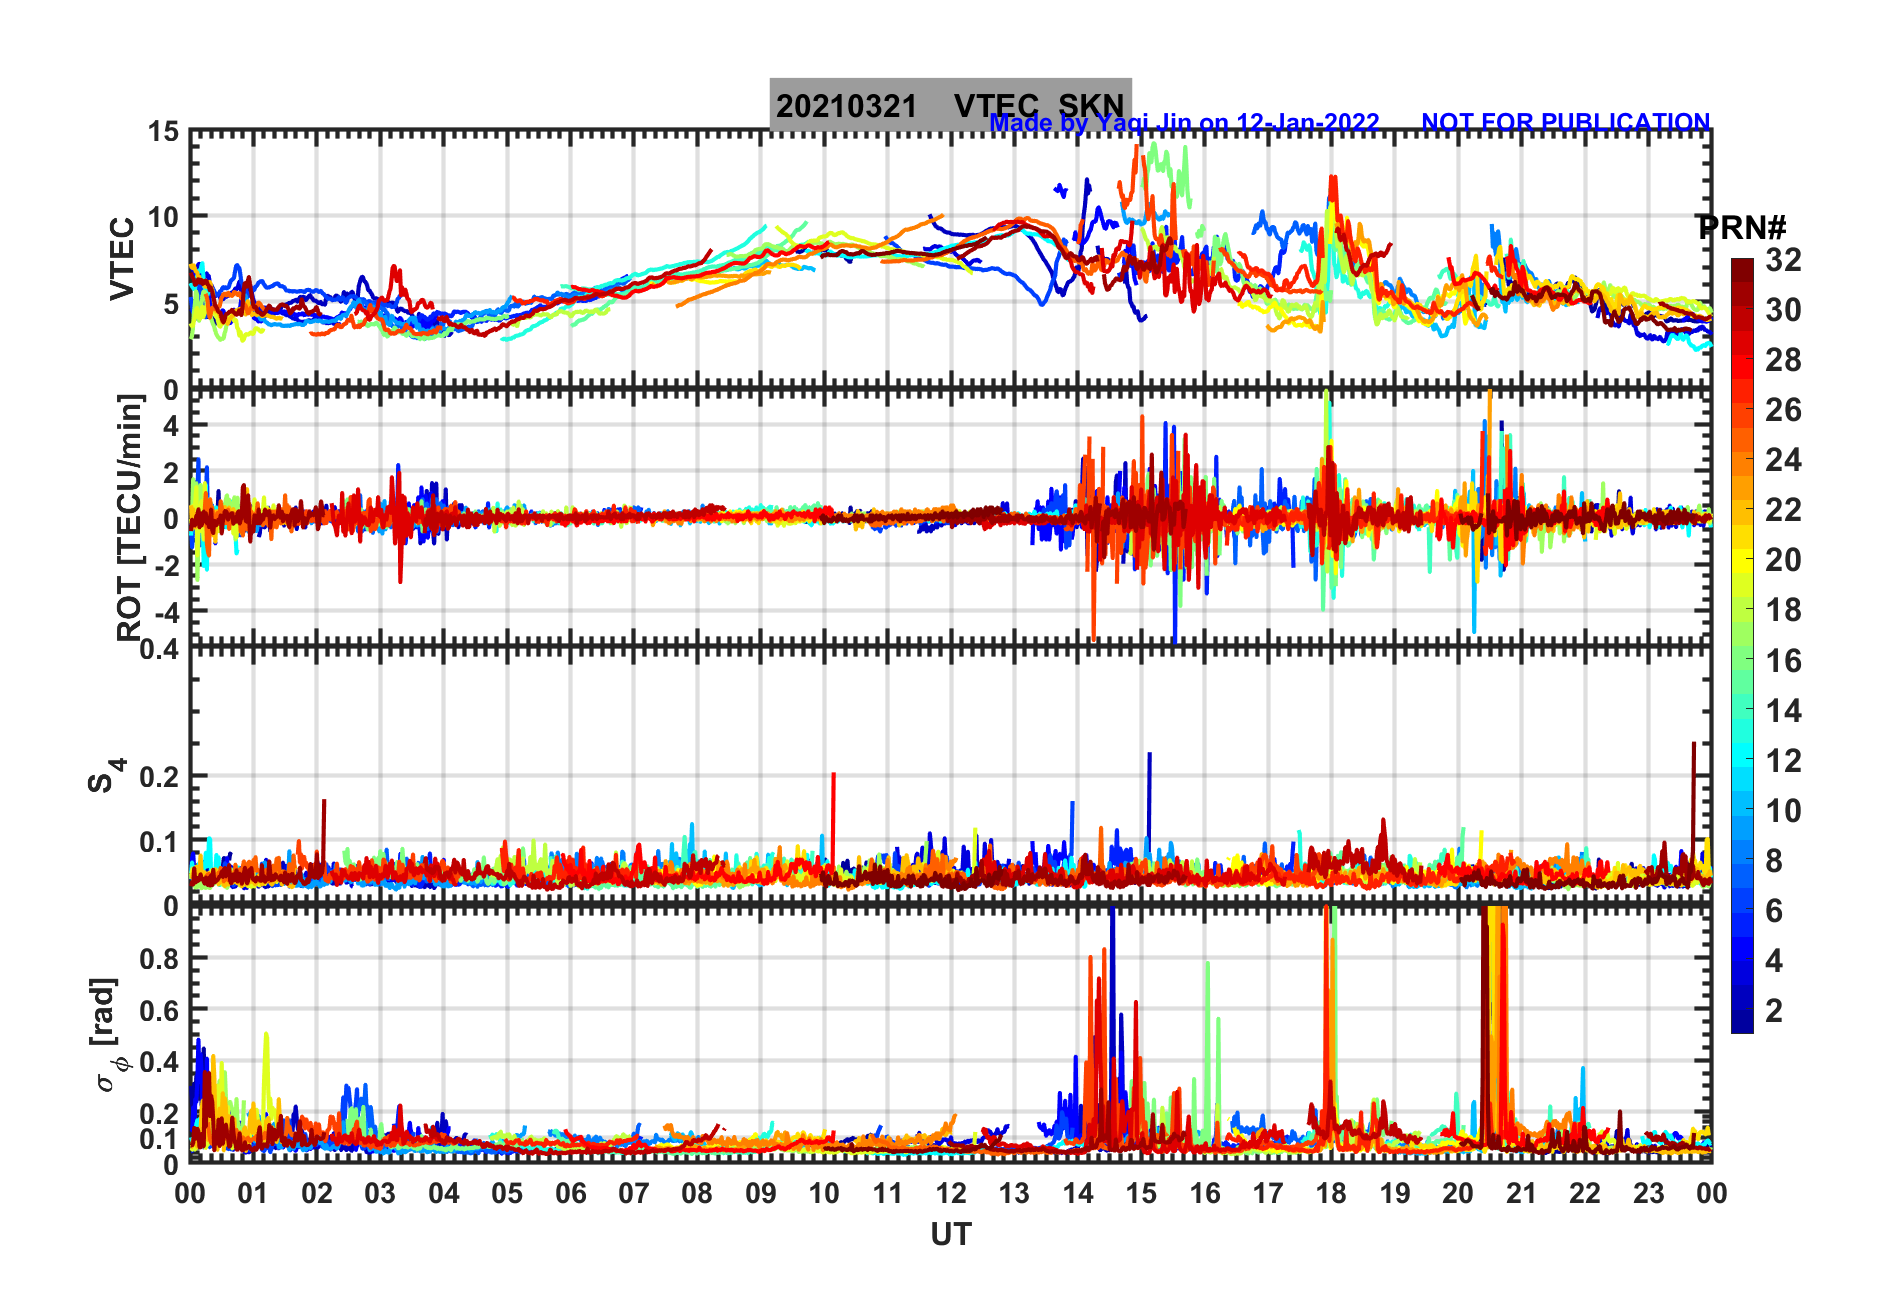Click the "8" tick label on the PRN colorbar
The image size is (1902, 1292).
1774,860
